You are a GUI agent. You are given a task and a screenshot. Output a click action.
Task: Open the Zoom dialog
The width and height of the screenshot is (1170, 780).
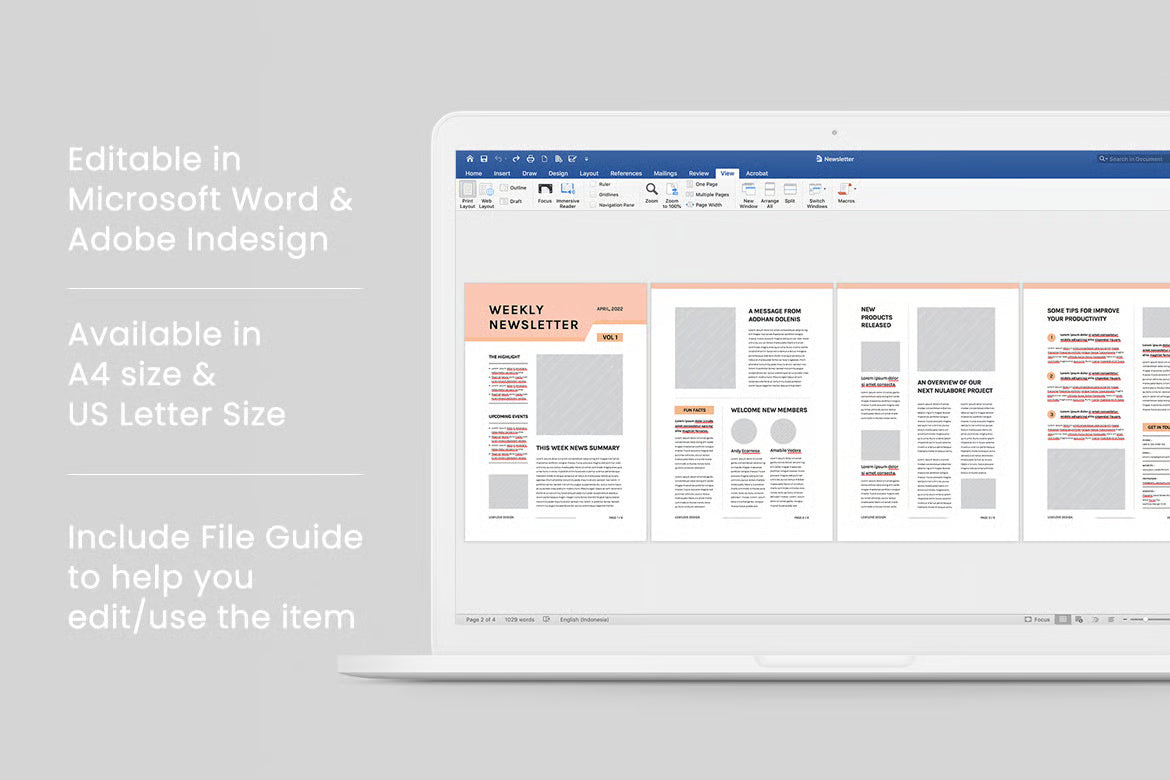click(649, 193)
